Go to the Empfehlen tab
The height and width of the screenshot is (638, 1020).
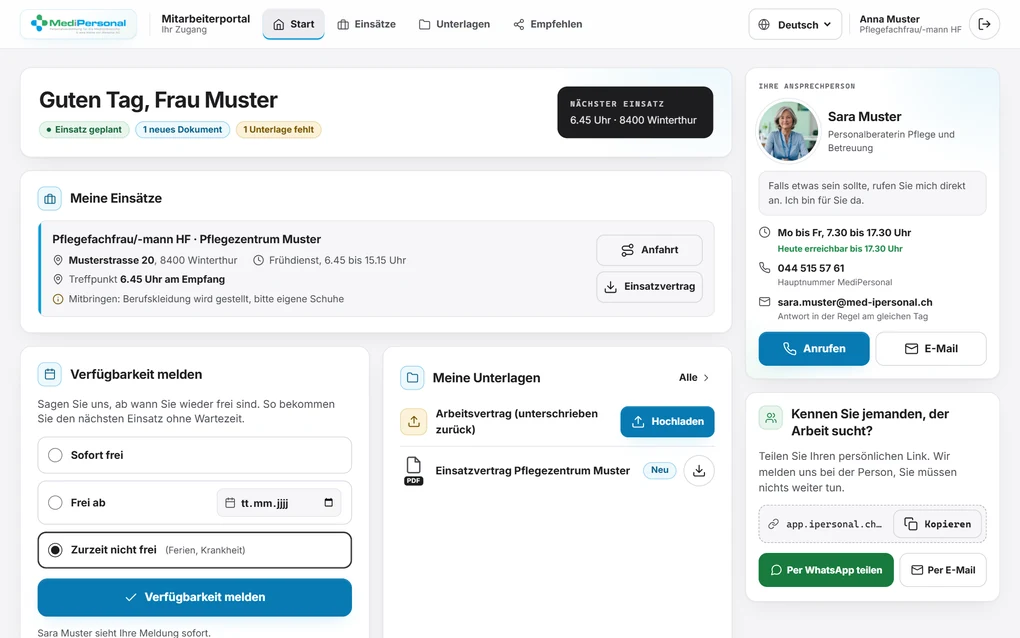[x=548, y=24]
